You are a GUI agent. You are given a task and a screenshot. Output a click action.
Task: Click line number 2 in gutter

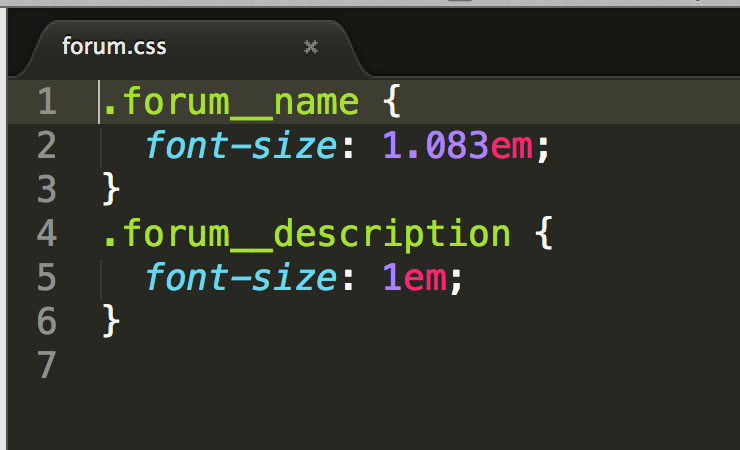pyautogui.click(x=47, y=145)
